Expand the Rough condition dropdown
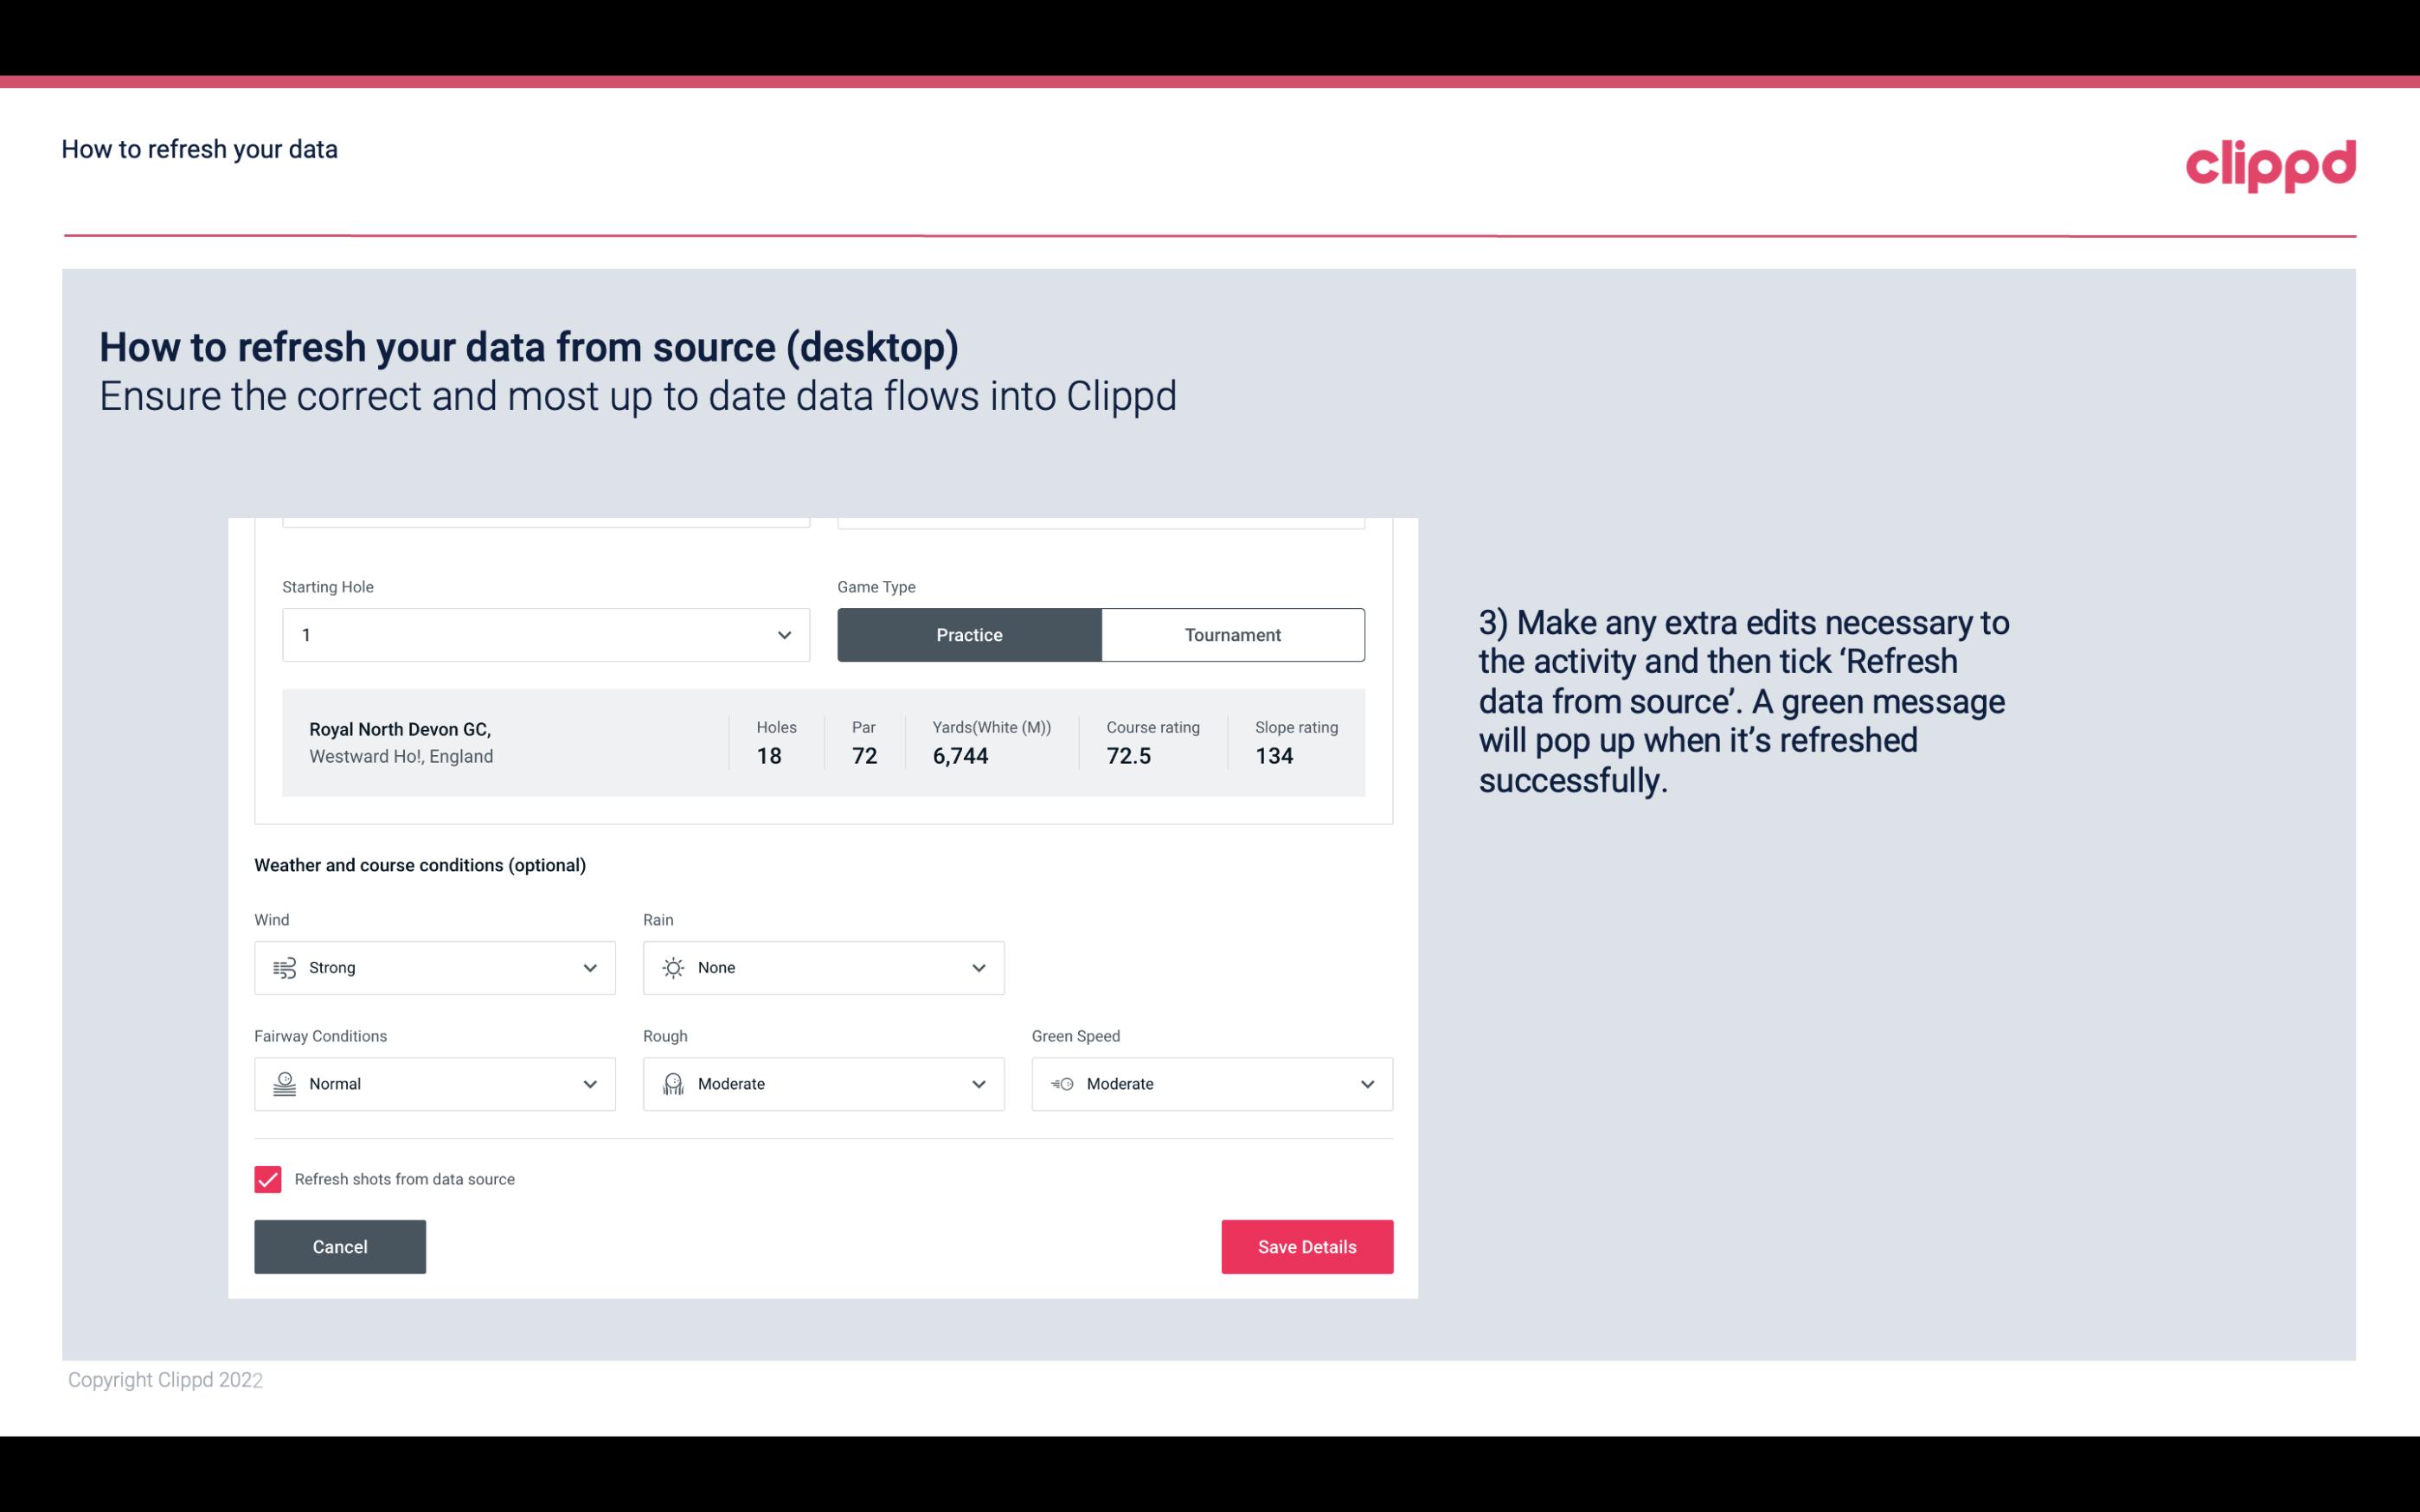Viewport: 2420px width, 1512px height. click(976, 1084)
